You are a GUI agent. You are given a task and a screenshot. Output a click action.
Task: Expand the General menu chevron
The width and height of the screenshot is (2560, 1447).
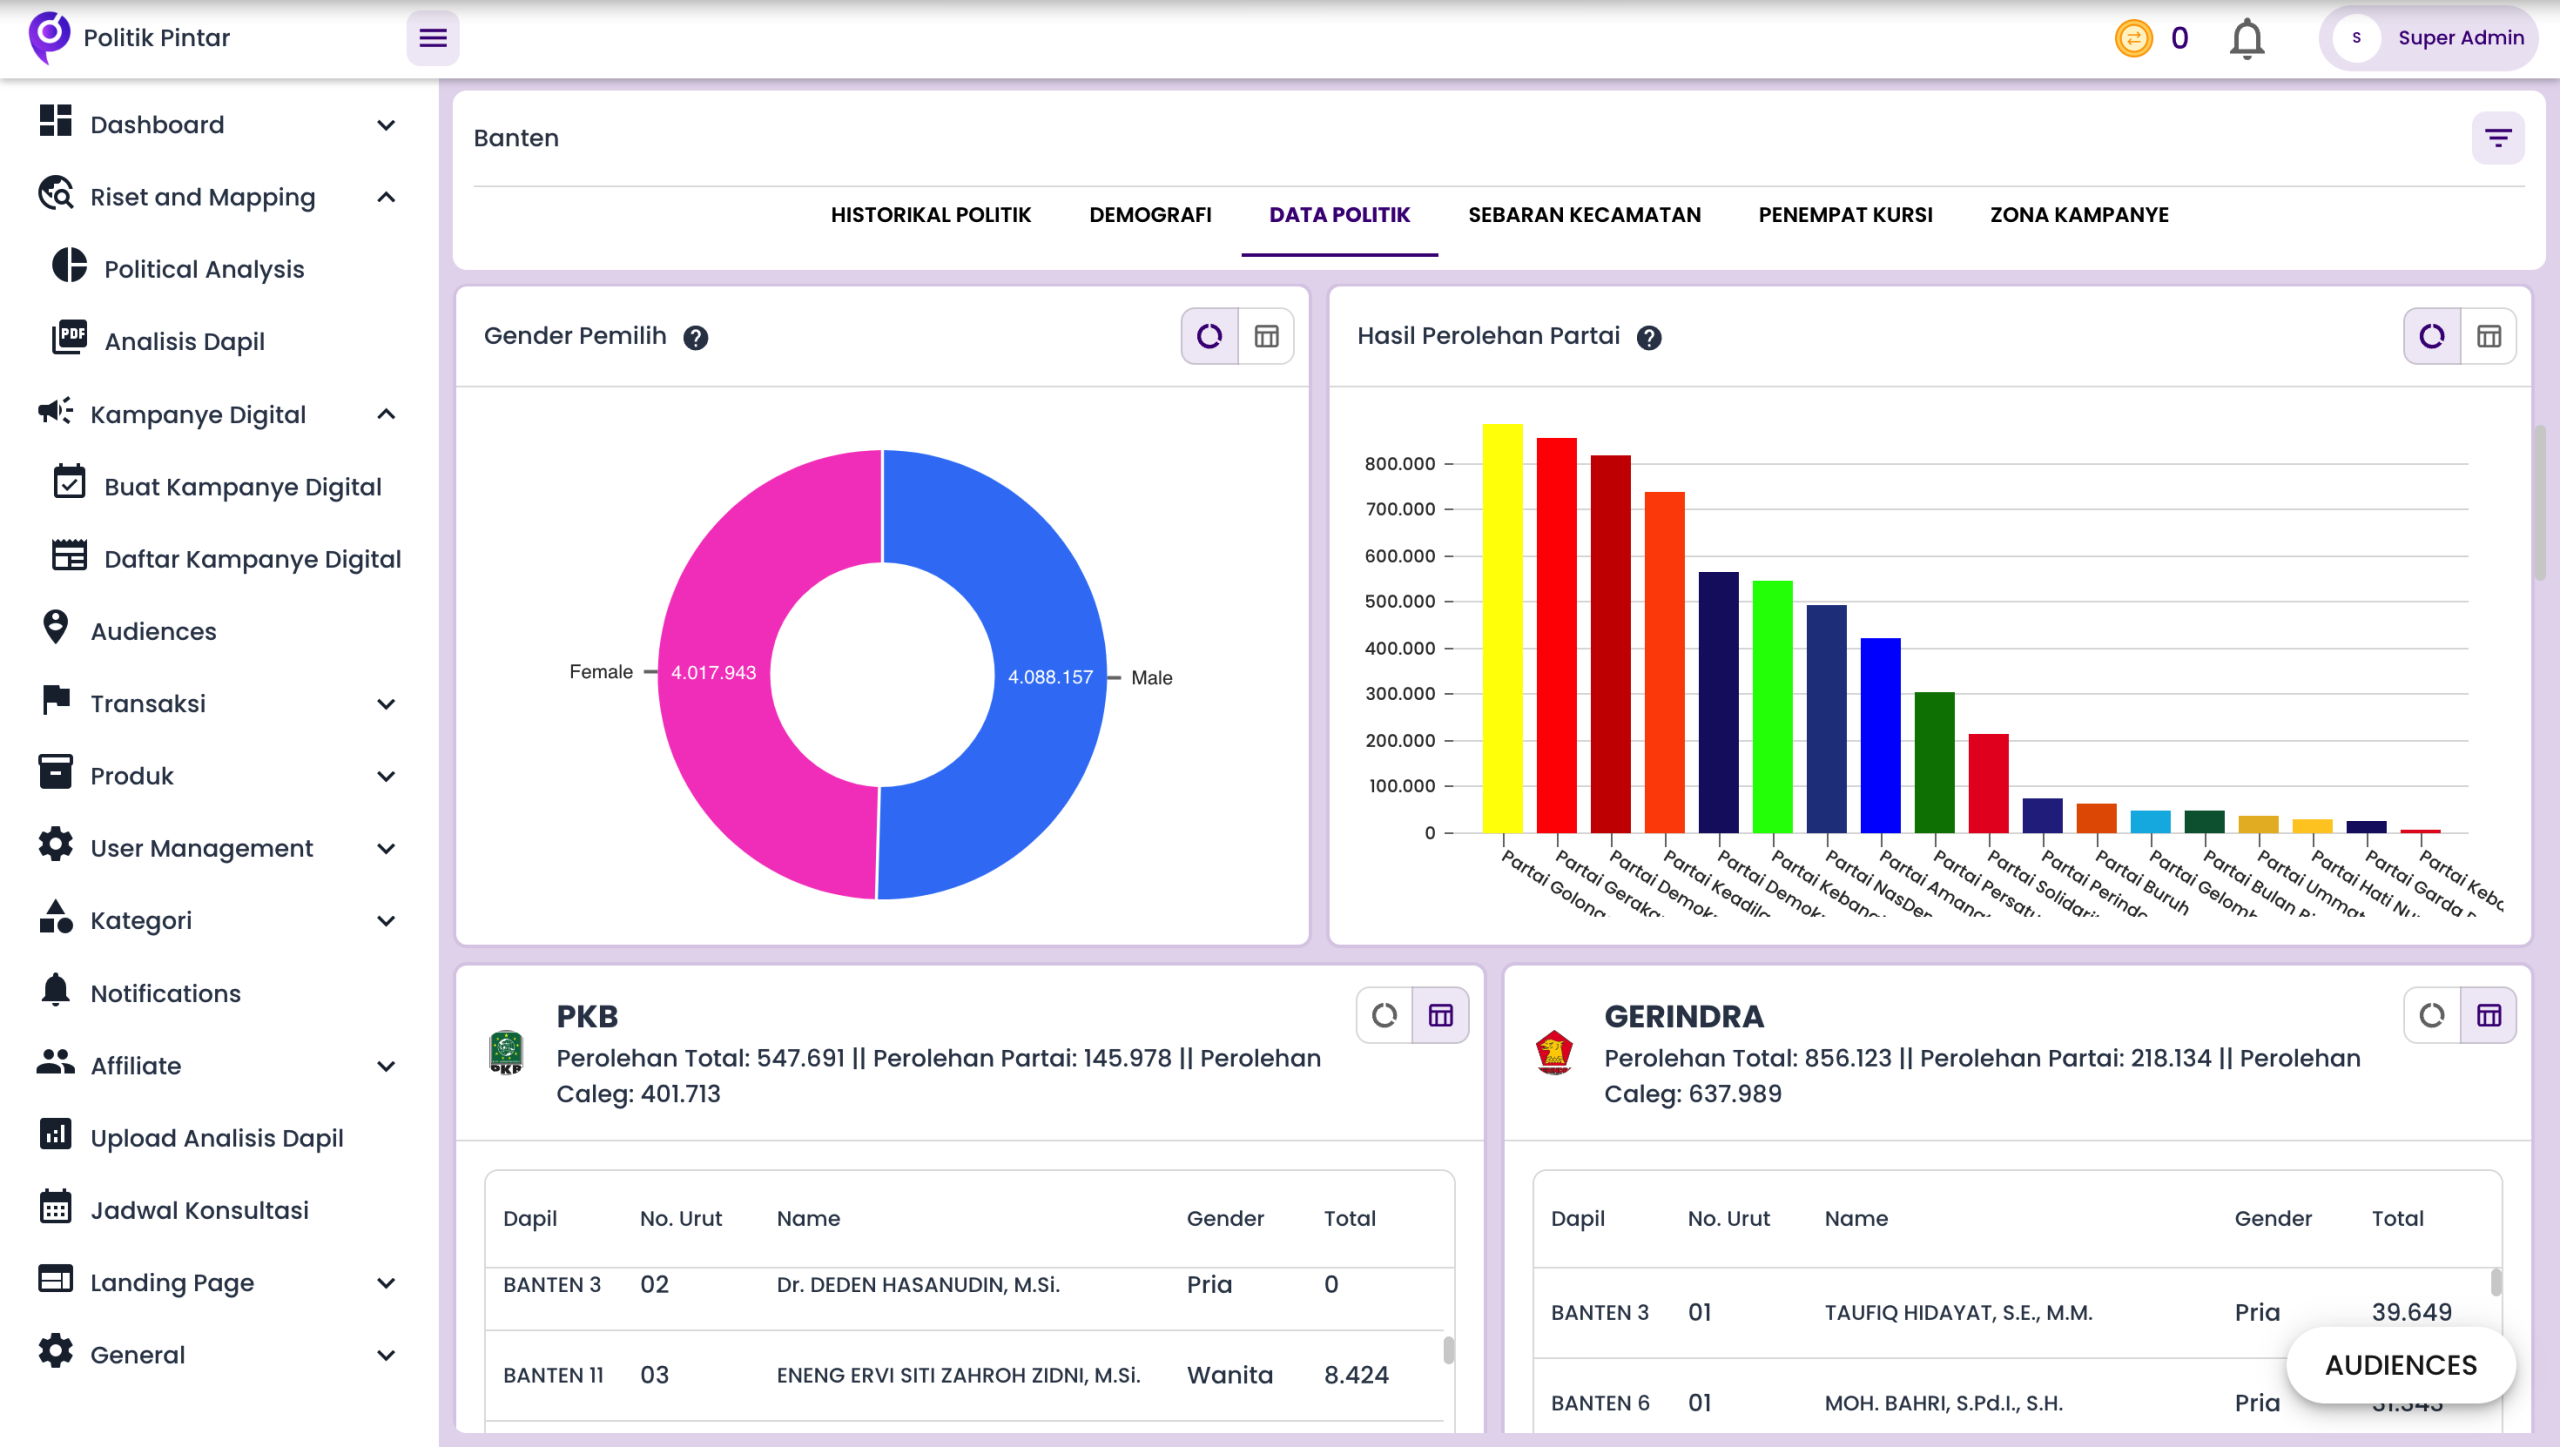pyautogui.click(x=386, y=1355)
